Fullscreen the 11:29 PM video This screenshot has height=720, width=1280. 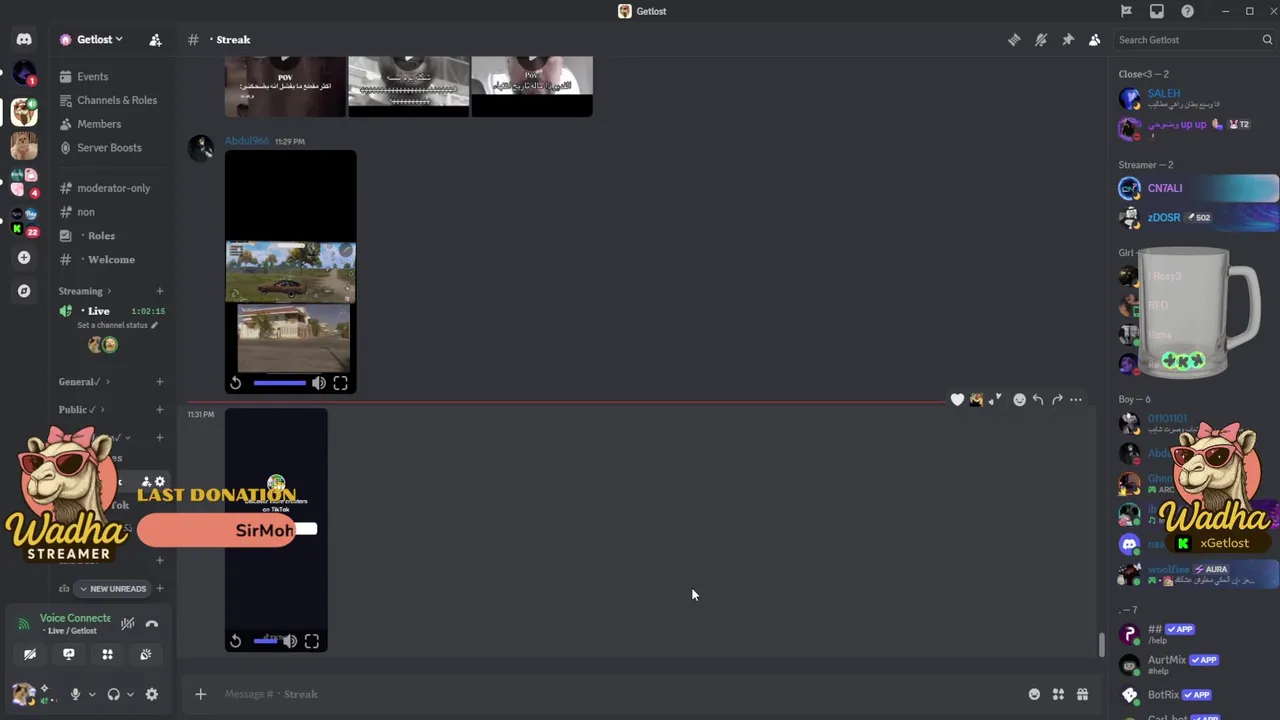[340, 383]
